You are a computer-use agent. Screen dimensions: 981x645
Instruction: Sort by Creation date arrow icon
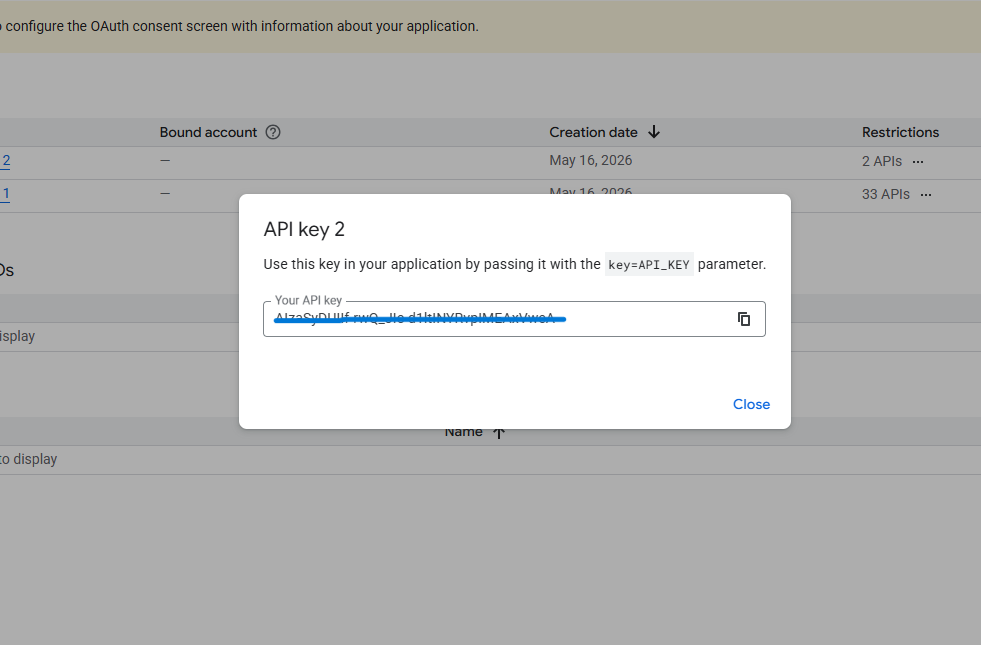654,132
